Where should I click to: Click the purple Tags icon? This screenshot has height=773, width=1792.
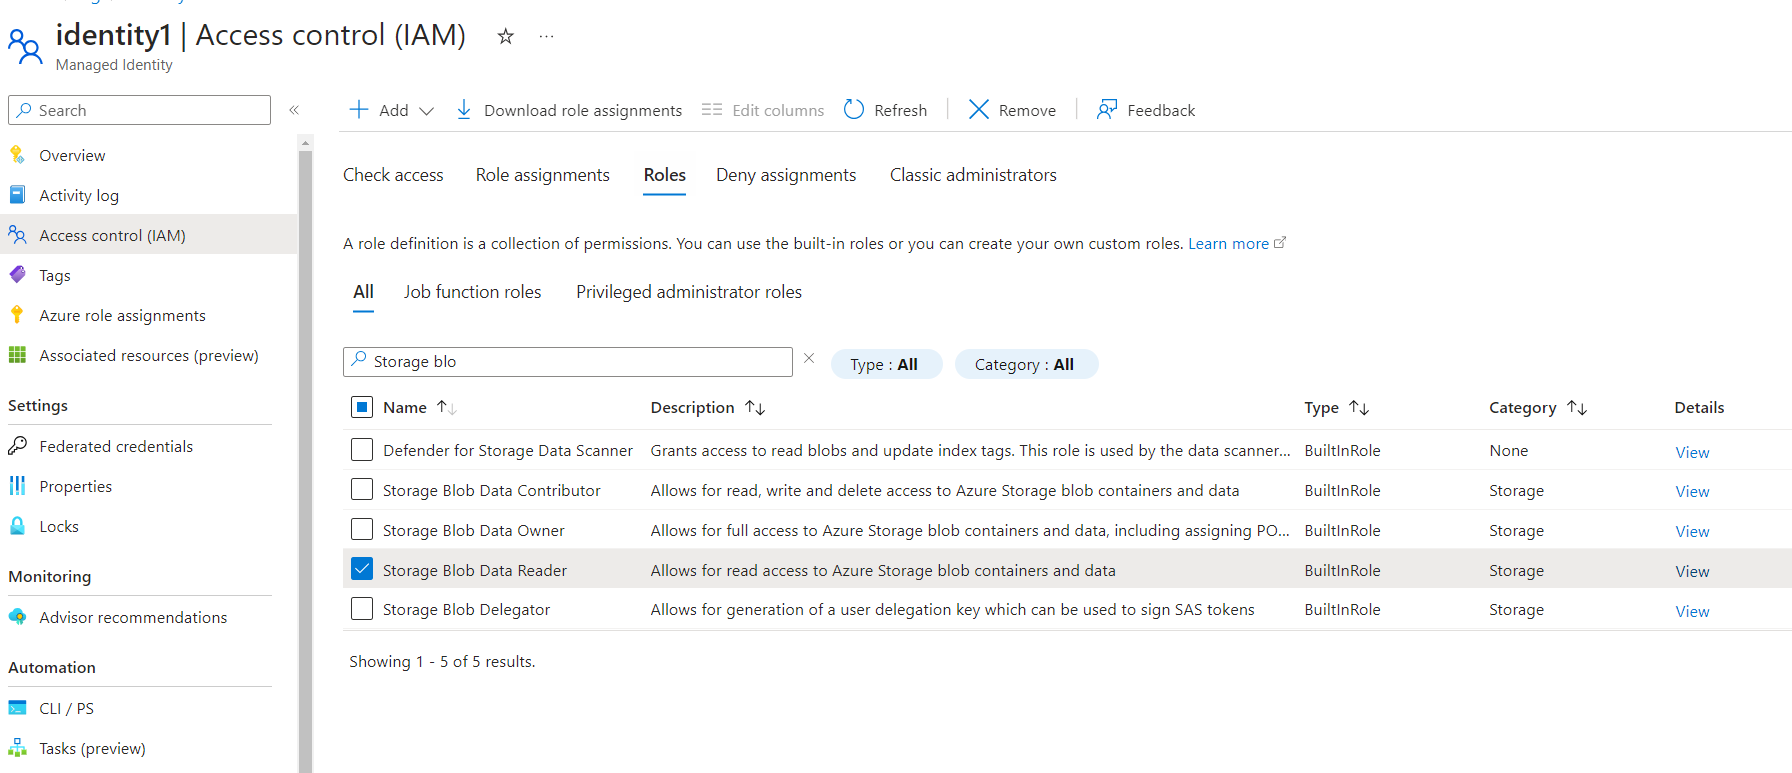pos(18,275)
